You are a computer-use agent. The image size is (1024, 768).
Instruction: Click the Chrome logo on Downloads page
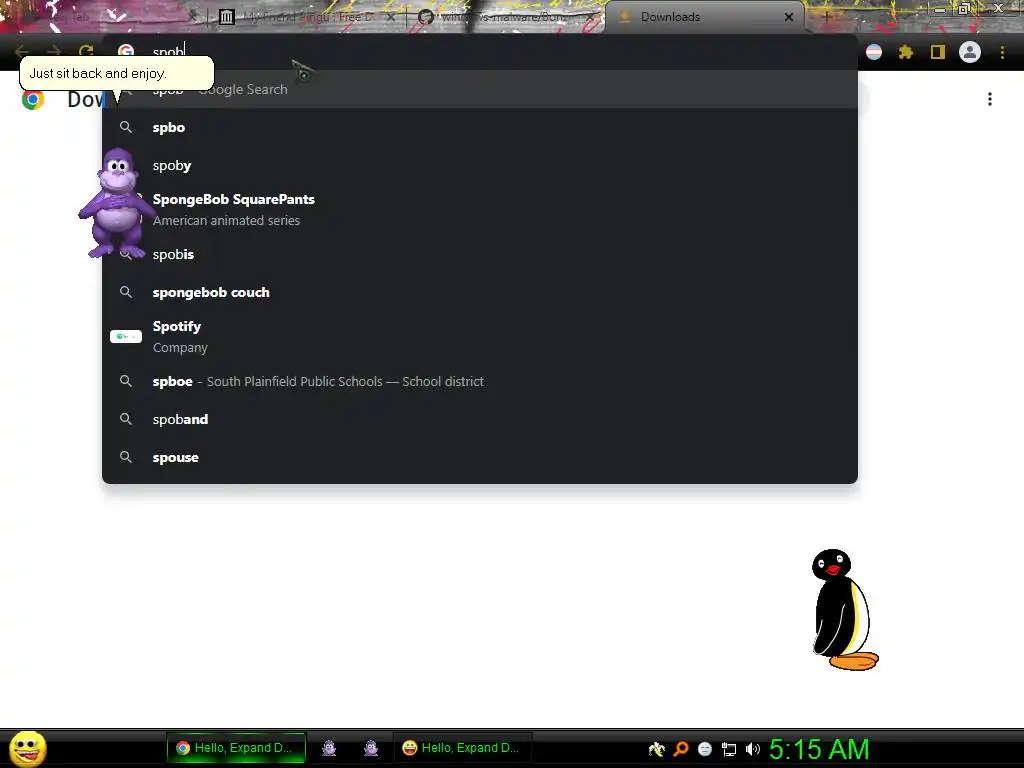coord(33,99)
